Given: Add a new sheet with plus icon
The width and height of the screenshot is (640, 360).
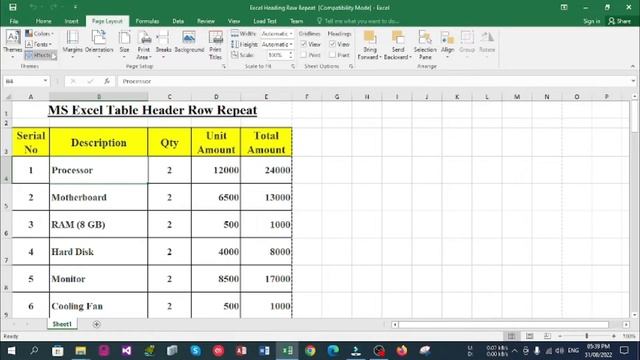Looking at the screenshot, I should [x=96, y=324].
